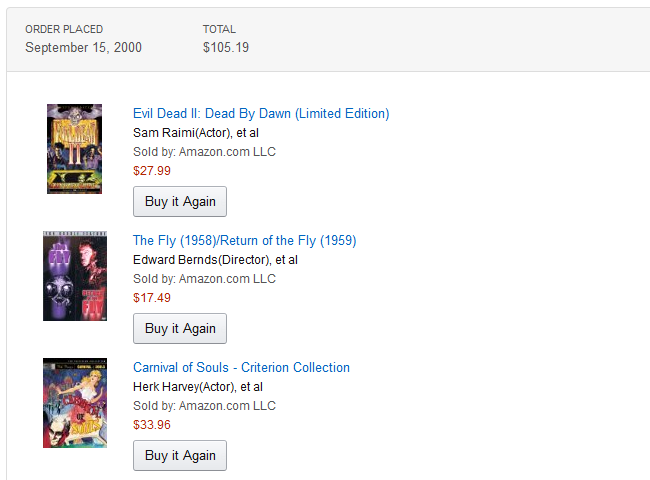Select the Carnival of Souls cover art
Image resolution: width=650 pixels, height=480 pixels.
74,403
